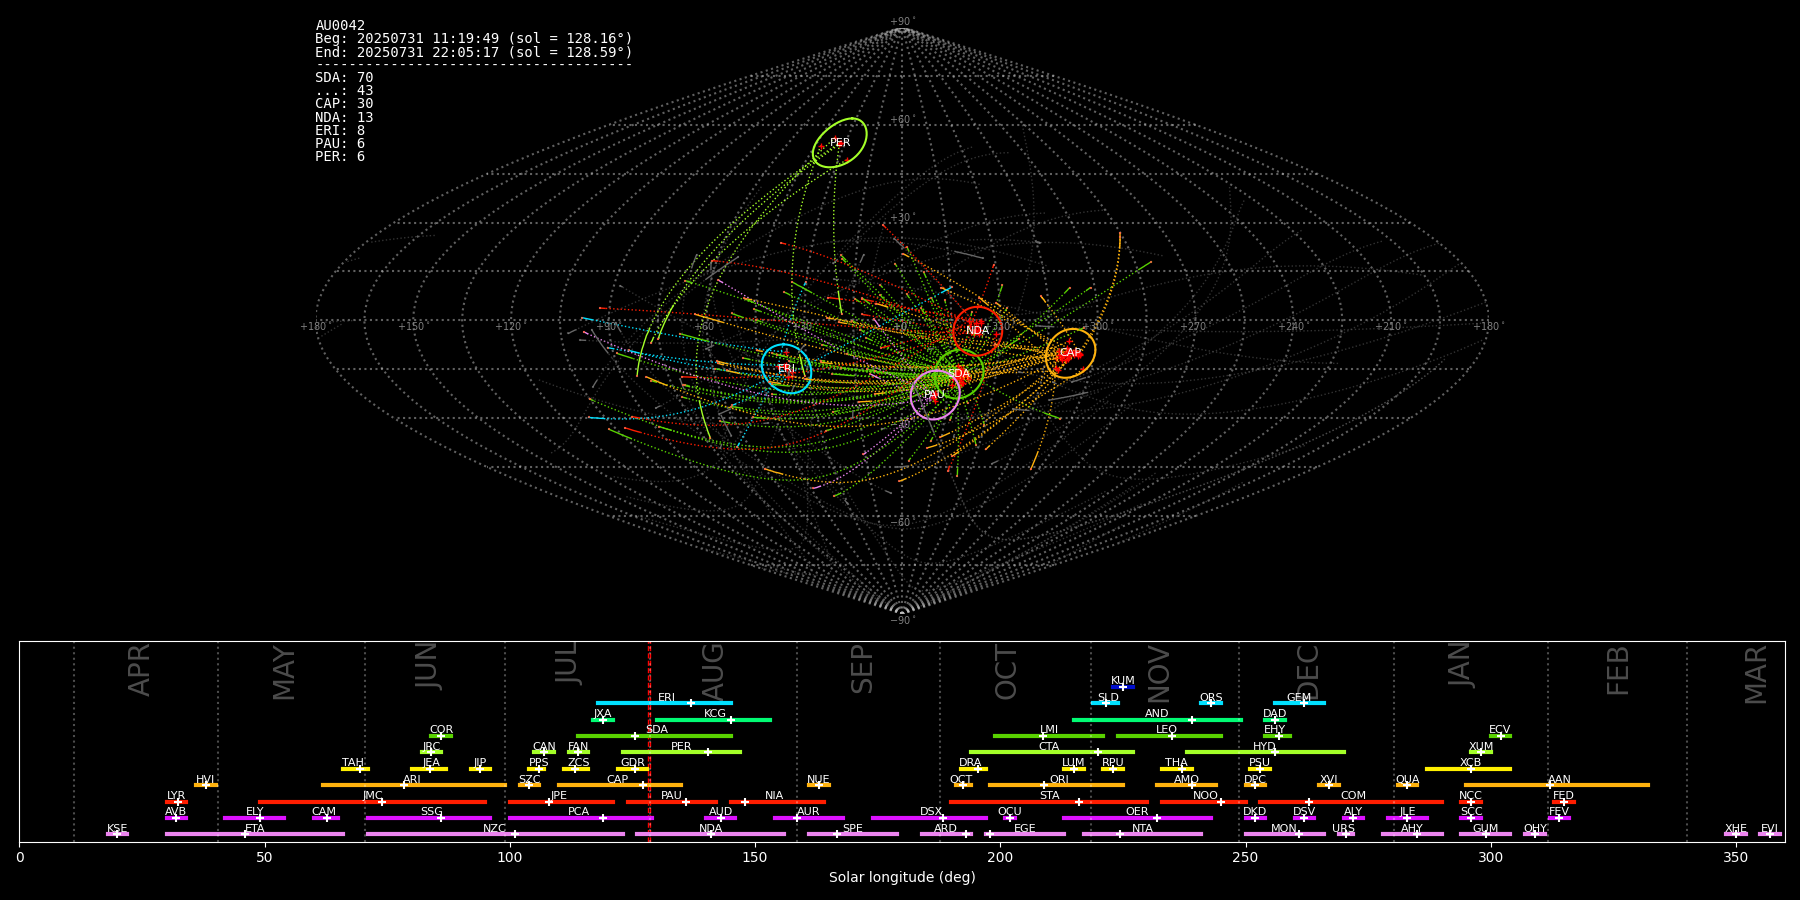1800x900 pixels.
Task: Click the COM shower bar in timeline
Action: (x=1352, y=802)
